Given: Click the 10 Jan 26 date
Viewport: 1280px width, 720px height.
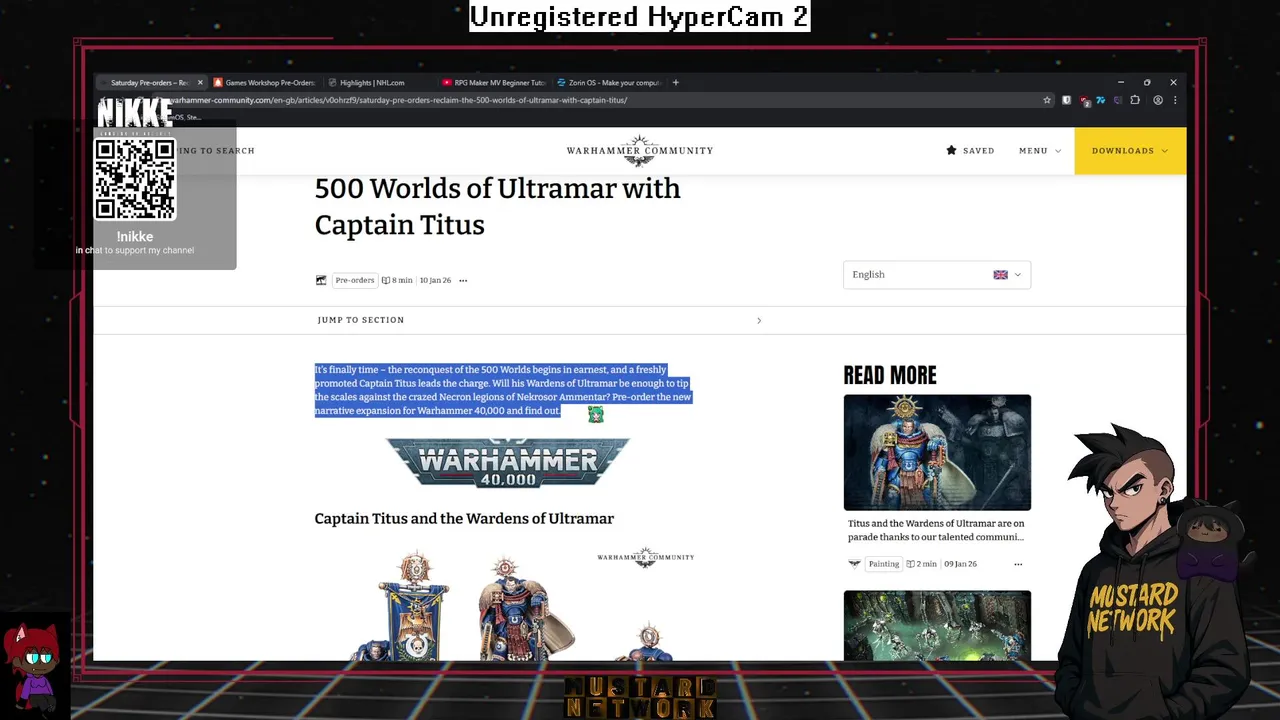Looking at the screenshot, I should point(435,280).
